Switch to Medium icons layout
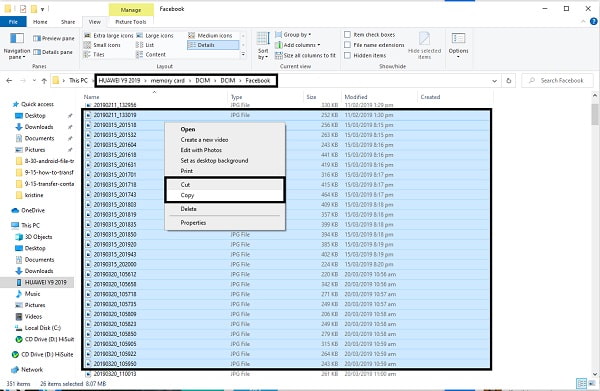Screen dimensions: 600x391 pos(210,36)
